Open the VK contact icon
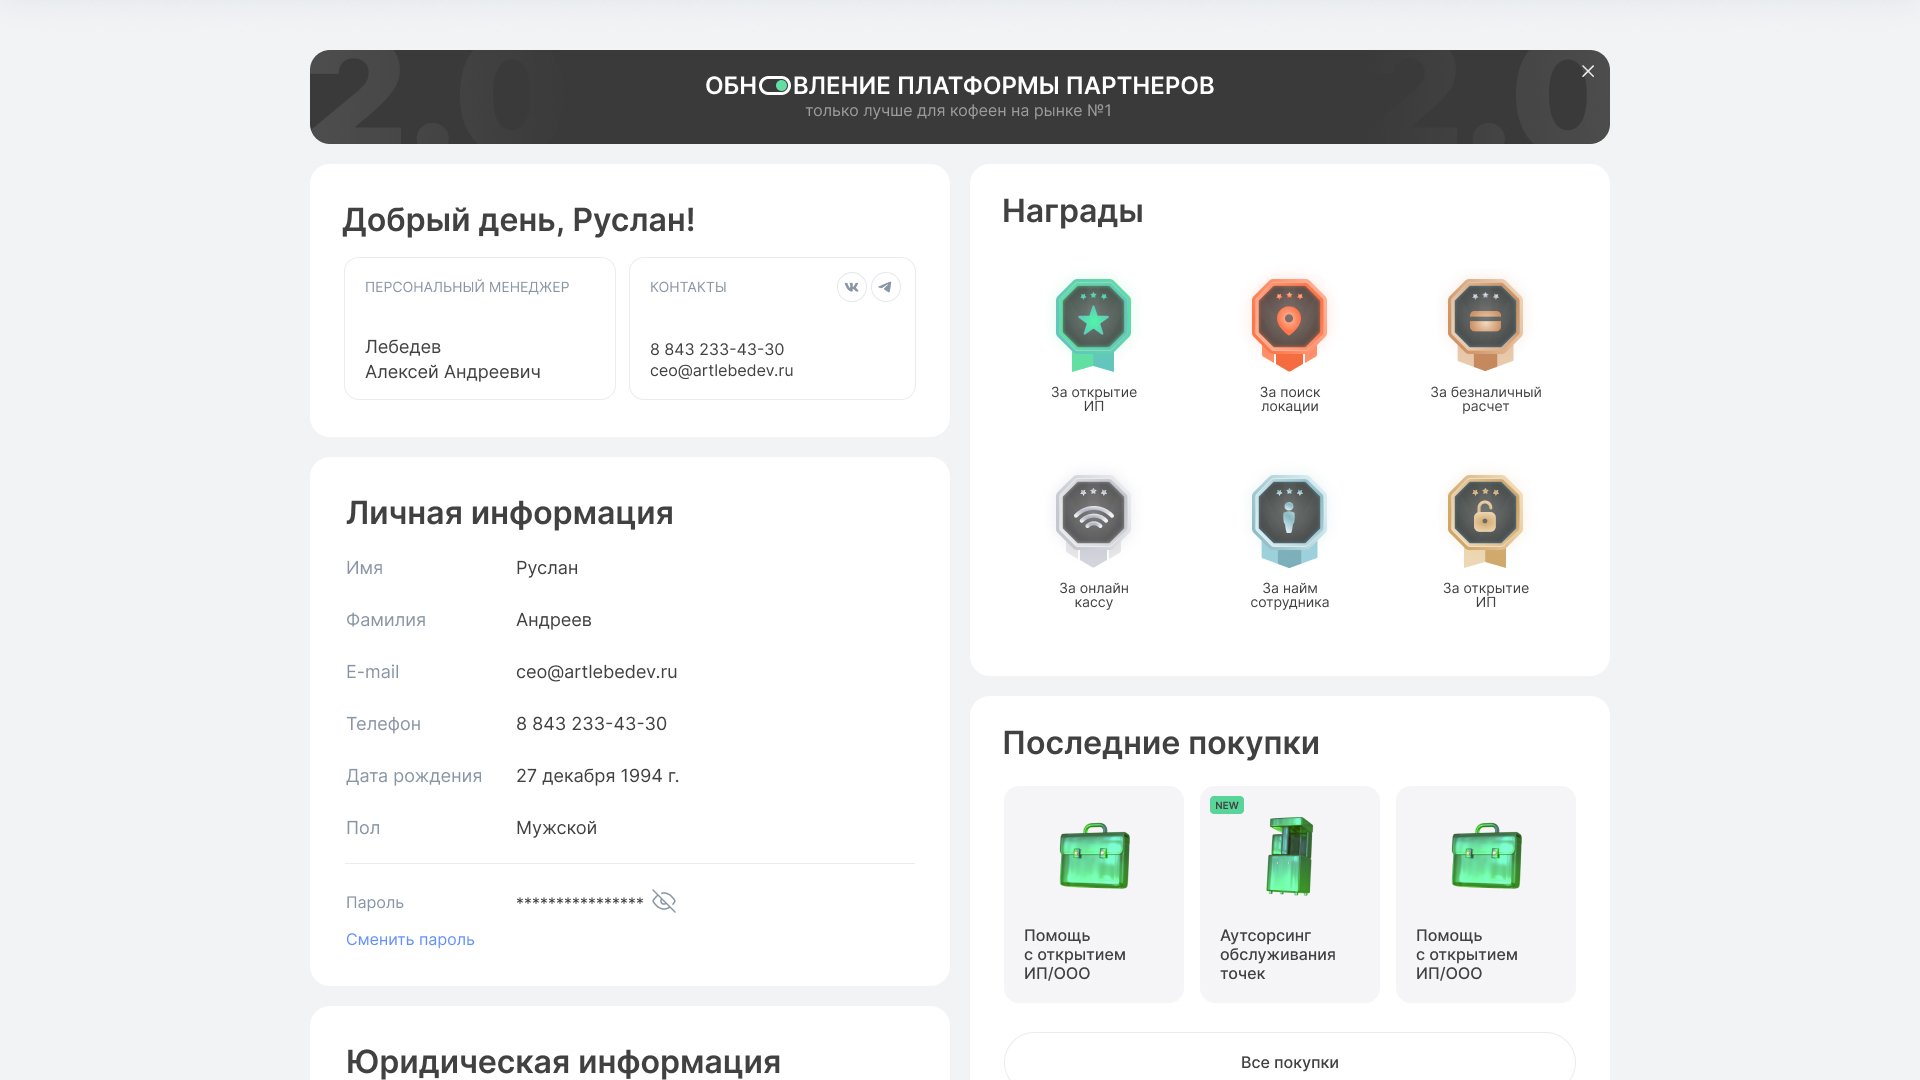 [851, 287]
